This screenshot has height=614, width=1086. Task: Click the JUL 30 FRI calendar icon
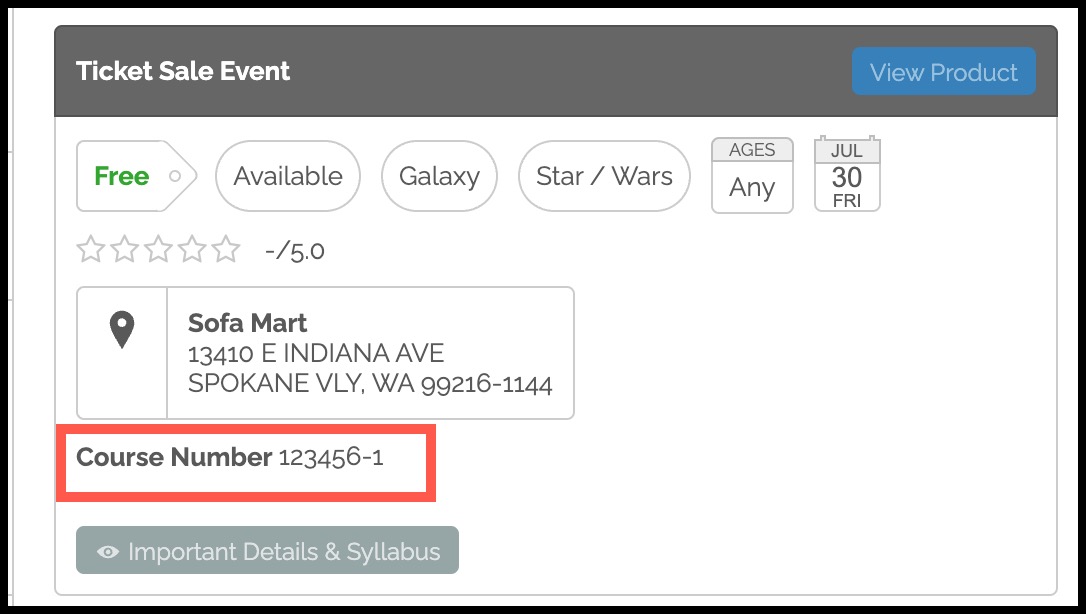click(847, 174)
